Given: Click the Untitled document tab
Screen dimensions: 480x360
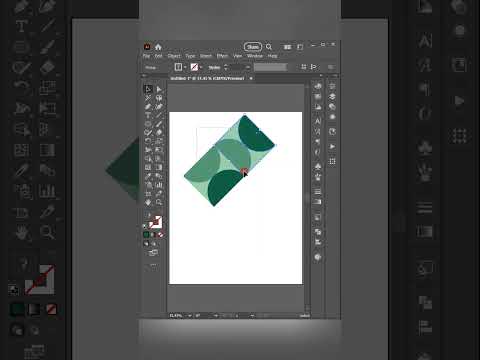Looking at the screenshot, I should pyautogui.click(x=207, y=78).
